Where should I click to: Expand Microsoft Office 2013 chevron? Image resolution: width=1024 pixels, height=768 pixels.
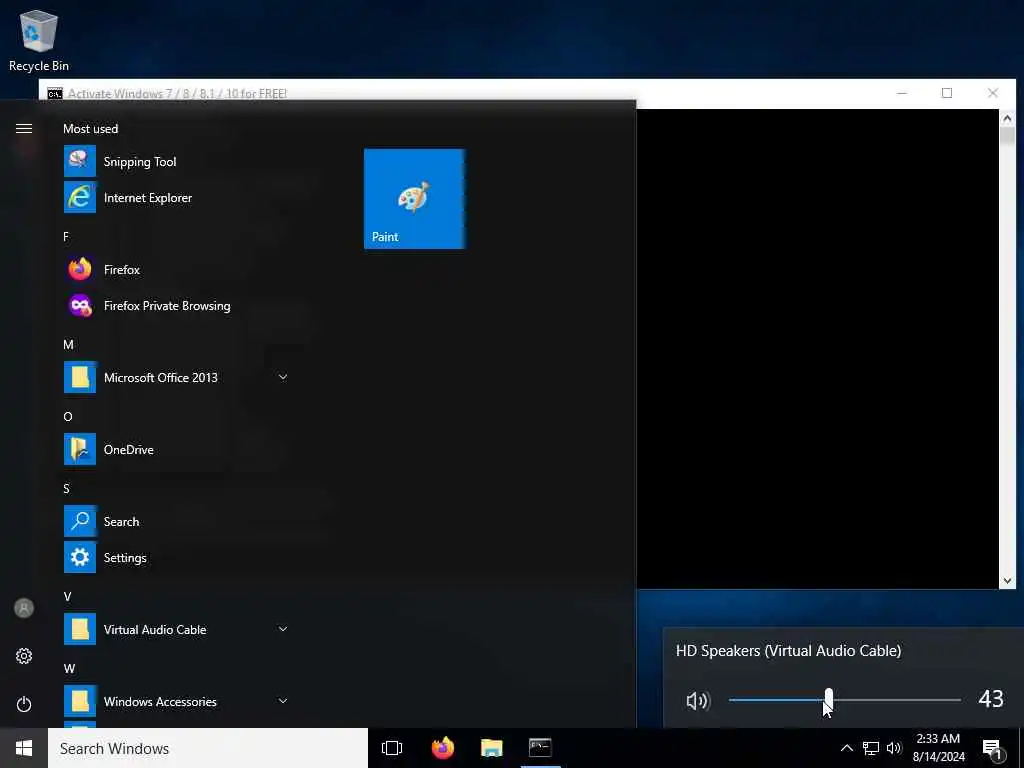283,377
